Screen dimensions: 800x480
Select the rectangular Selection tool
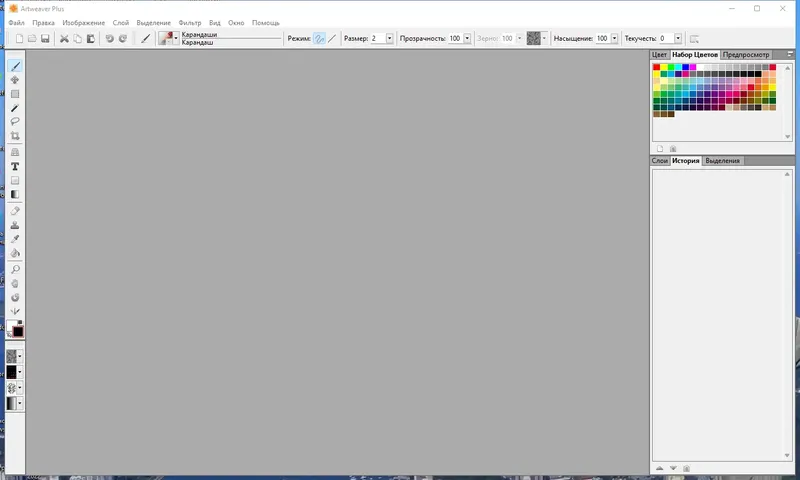click(x=15, y=94)
